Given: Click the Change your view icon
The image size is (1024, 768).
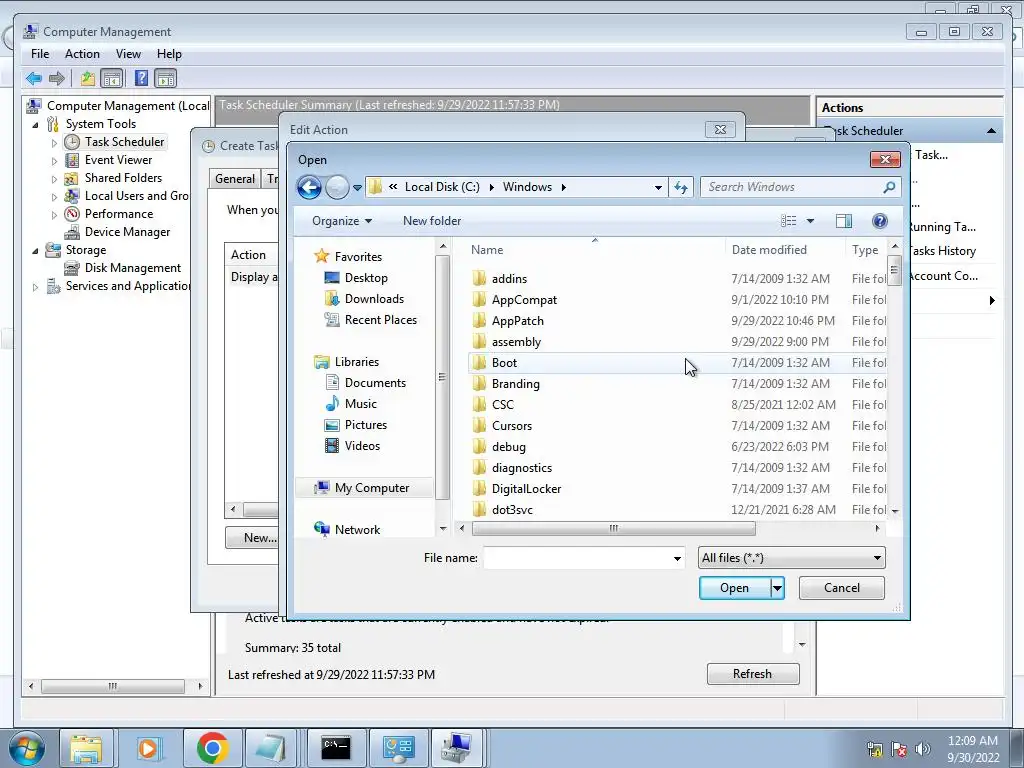Looking at the screenshot, I should coord(789,221).
